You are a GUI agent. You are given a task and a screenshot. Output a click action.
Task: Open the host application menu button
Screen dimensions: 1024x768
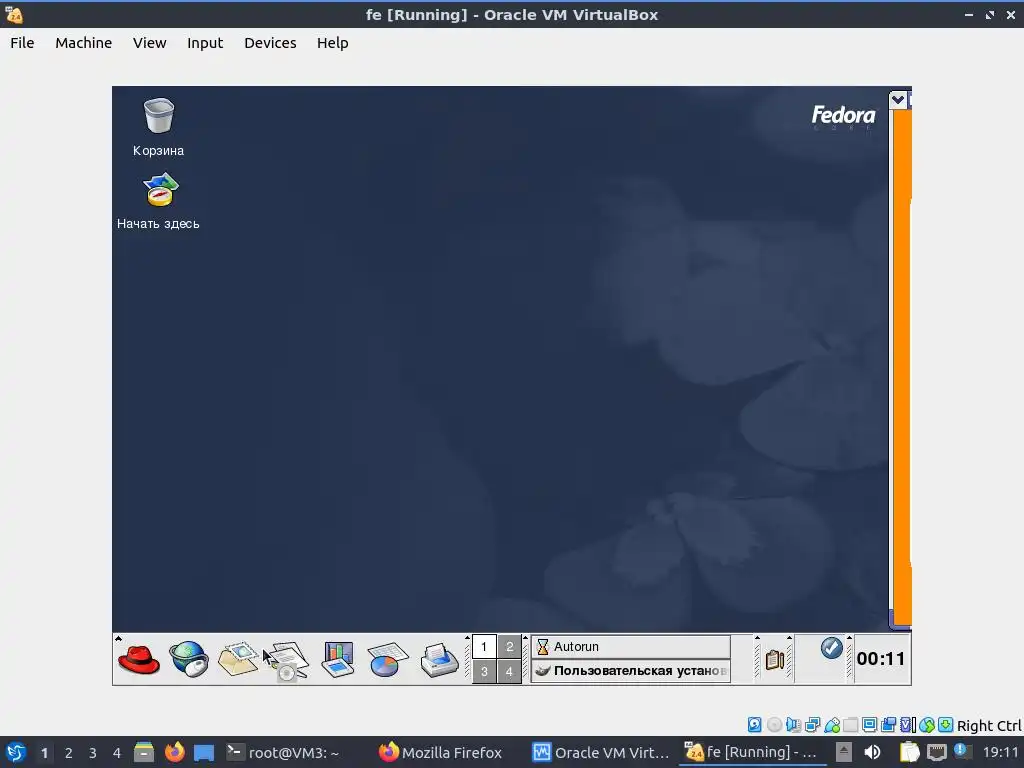(x=15, y=752)
